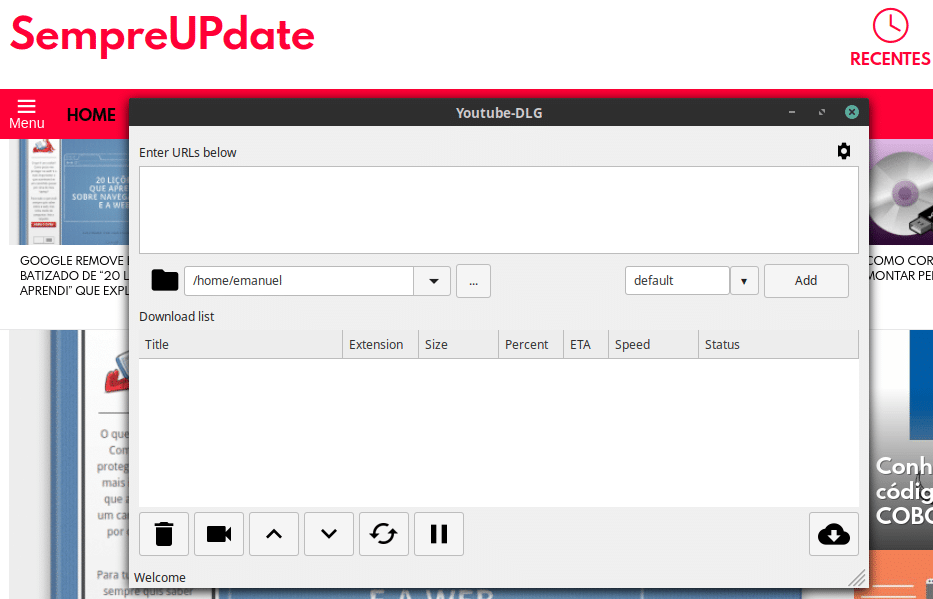Move item down with down arrow button
The height and width of the screenshot is (599, 933).
click(x=329, y=534)
